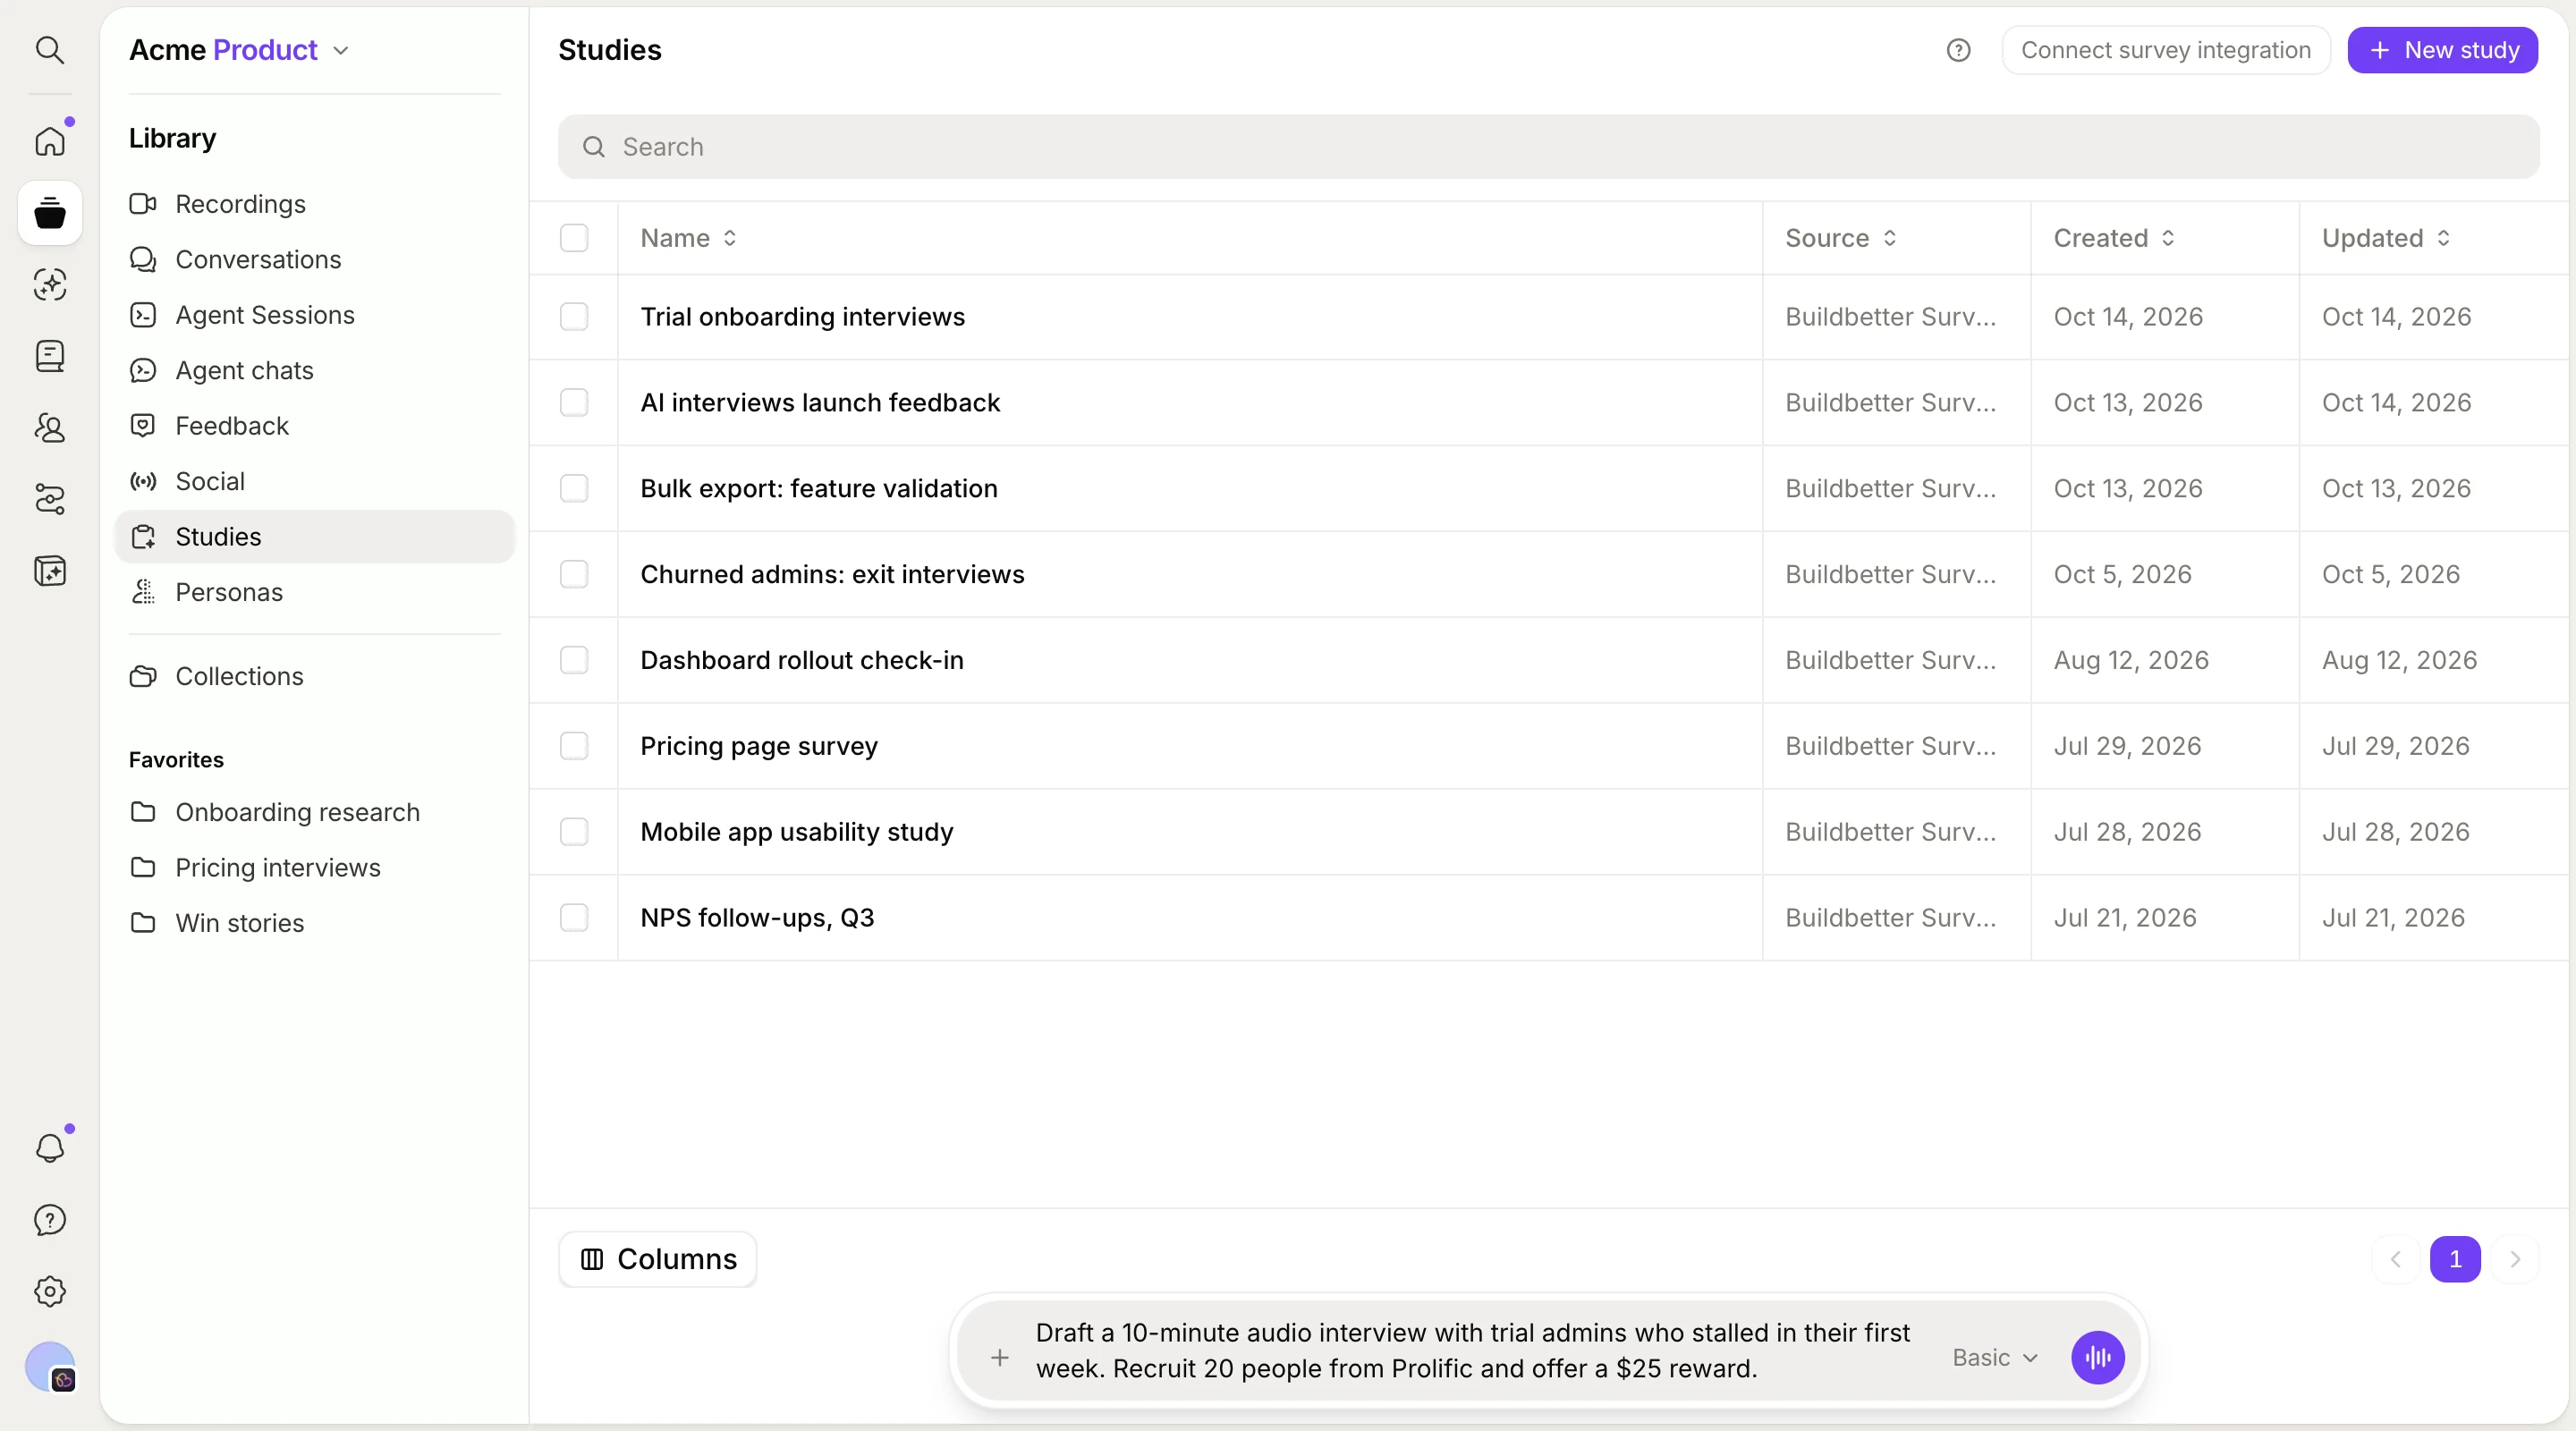
Task: Click the New study button
Action: 2442,50
